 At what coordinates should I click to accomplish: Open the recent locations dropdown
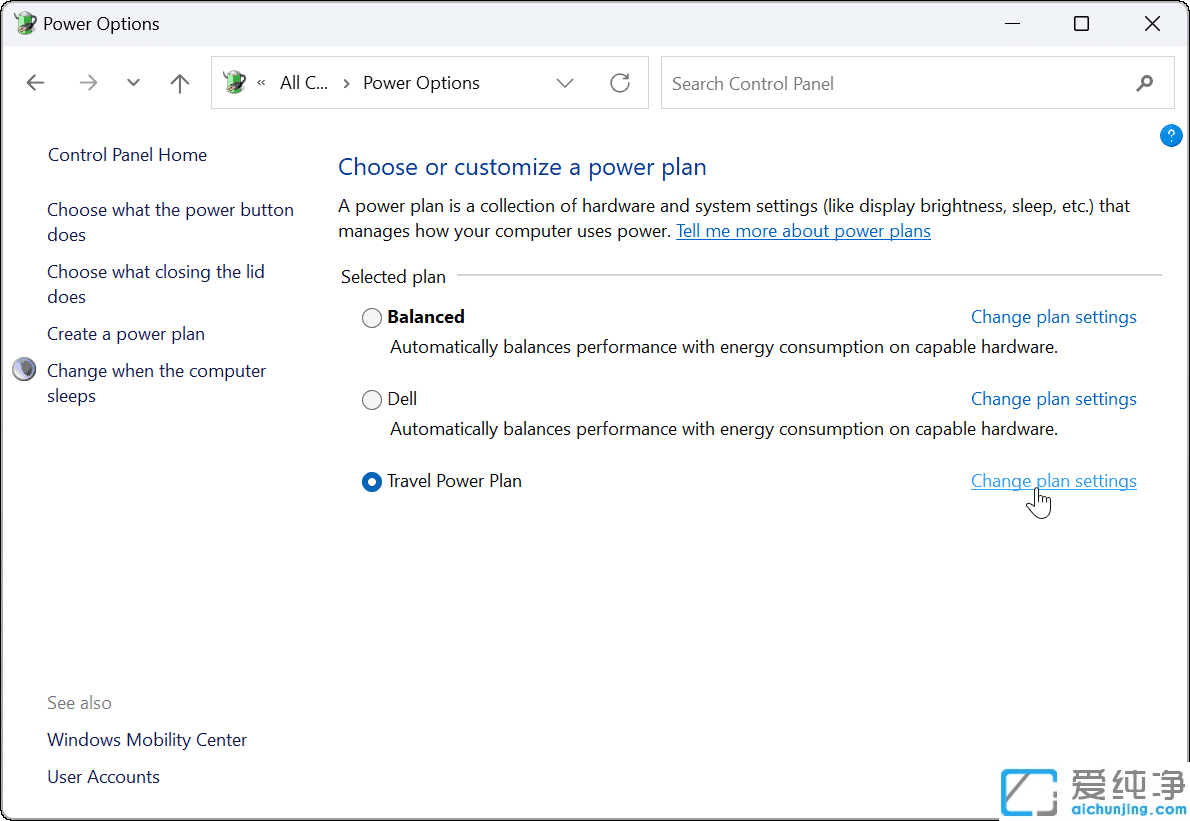click(x=133, y=83)
